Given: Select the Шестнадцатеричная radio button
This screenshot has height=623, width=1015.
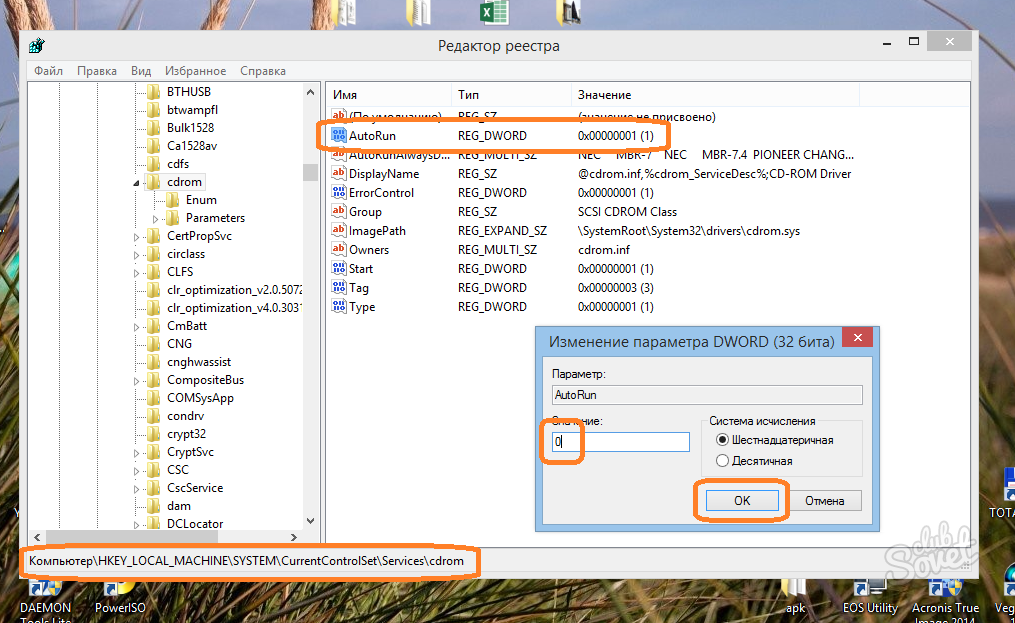Looking at the screenshot, I should coord(722,440).
